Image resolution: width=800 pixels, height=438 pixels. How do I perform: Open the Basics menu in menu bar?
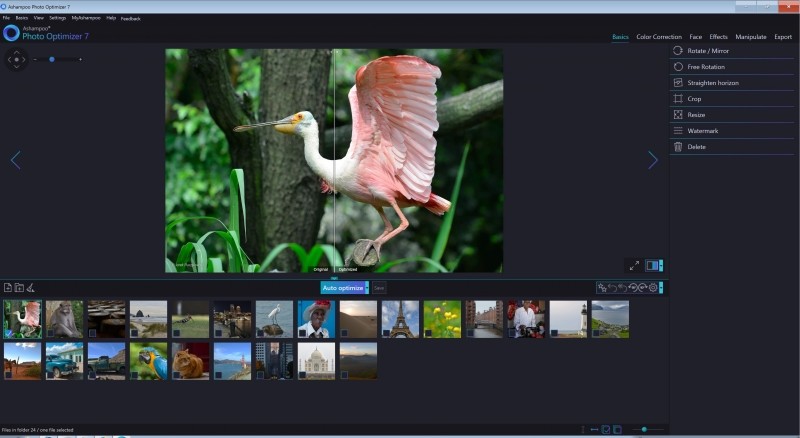21,18
